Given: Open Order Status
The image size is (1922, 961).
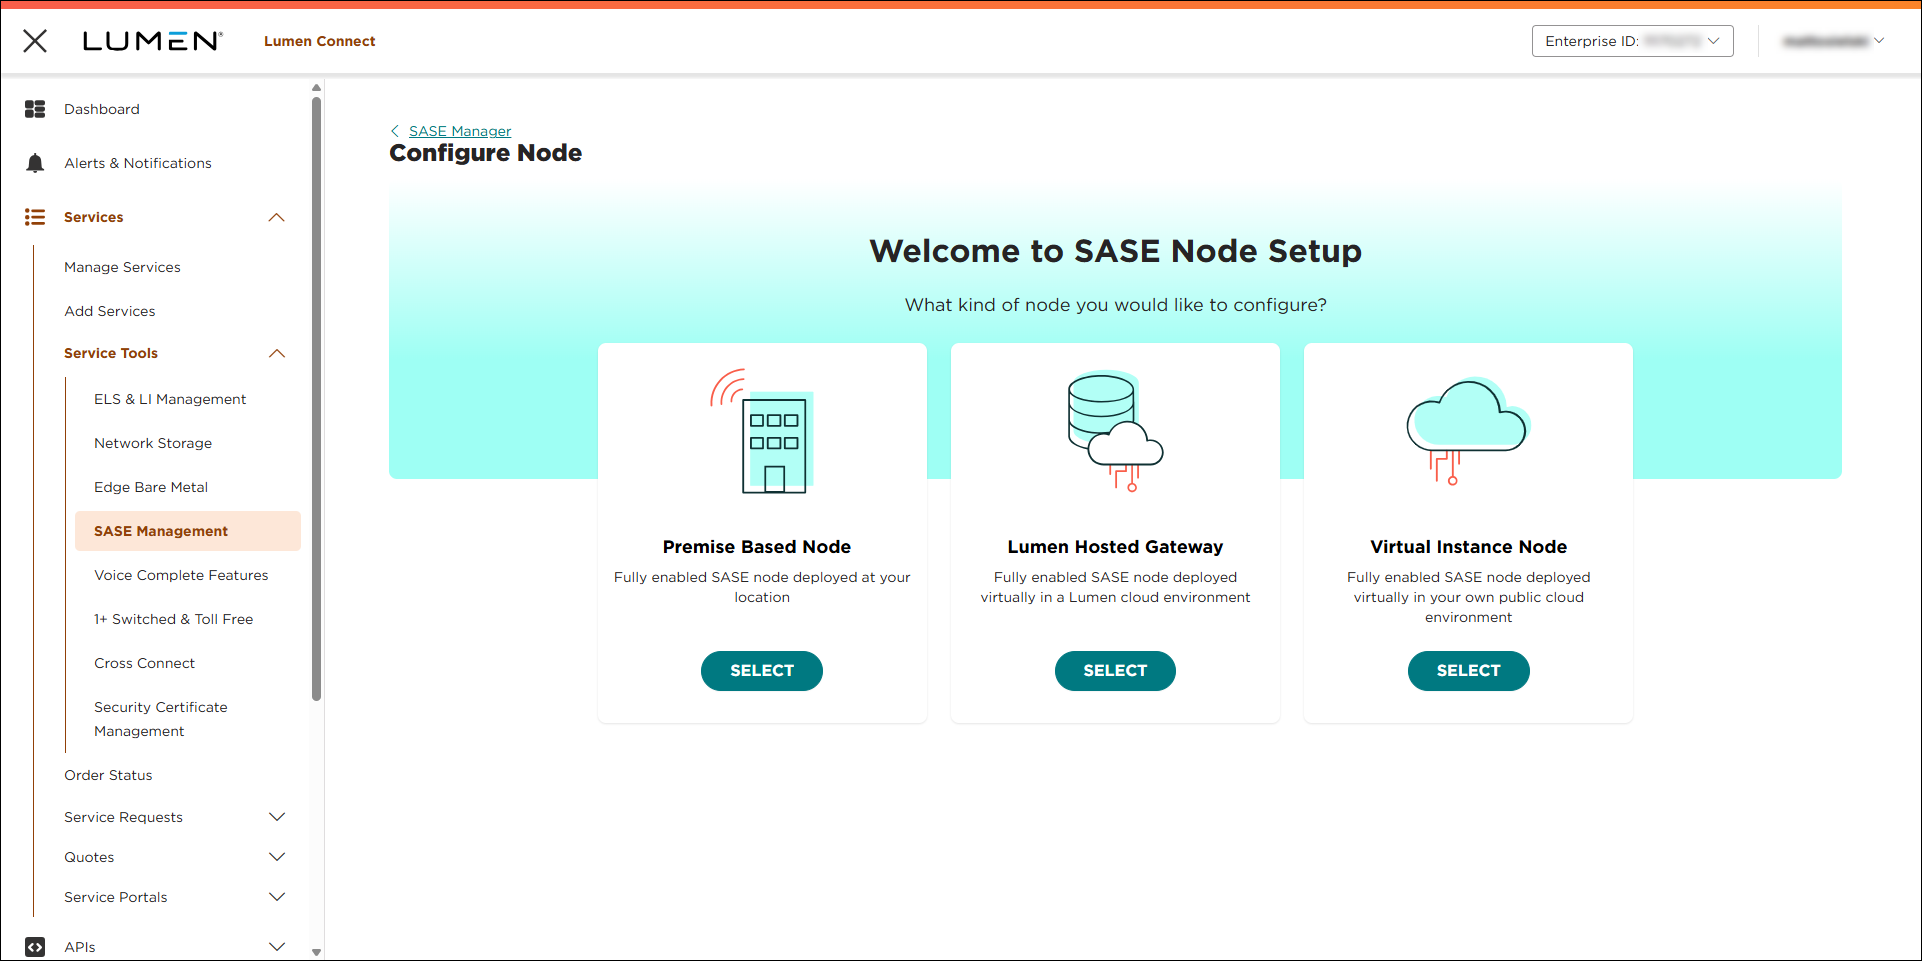Looking at the screenshot, I should [x=108, y=775].
